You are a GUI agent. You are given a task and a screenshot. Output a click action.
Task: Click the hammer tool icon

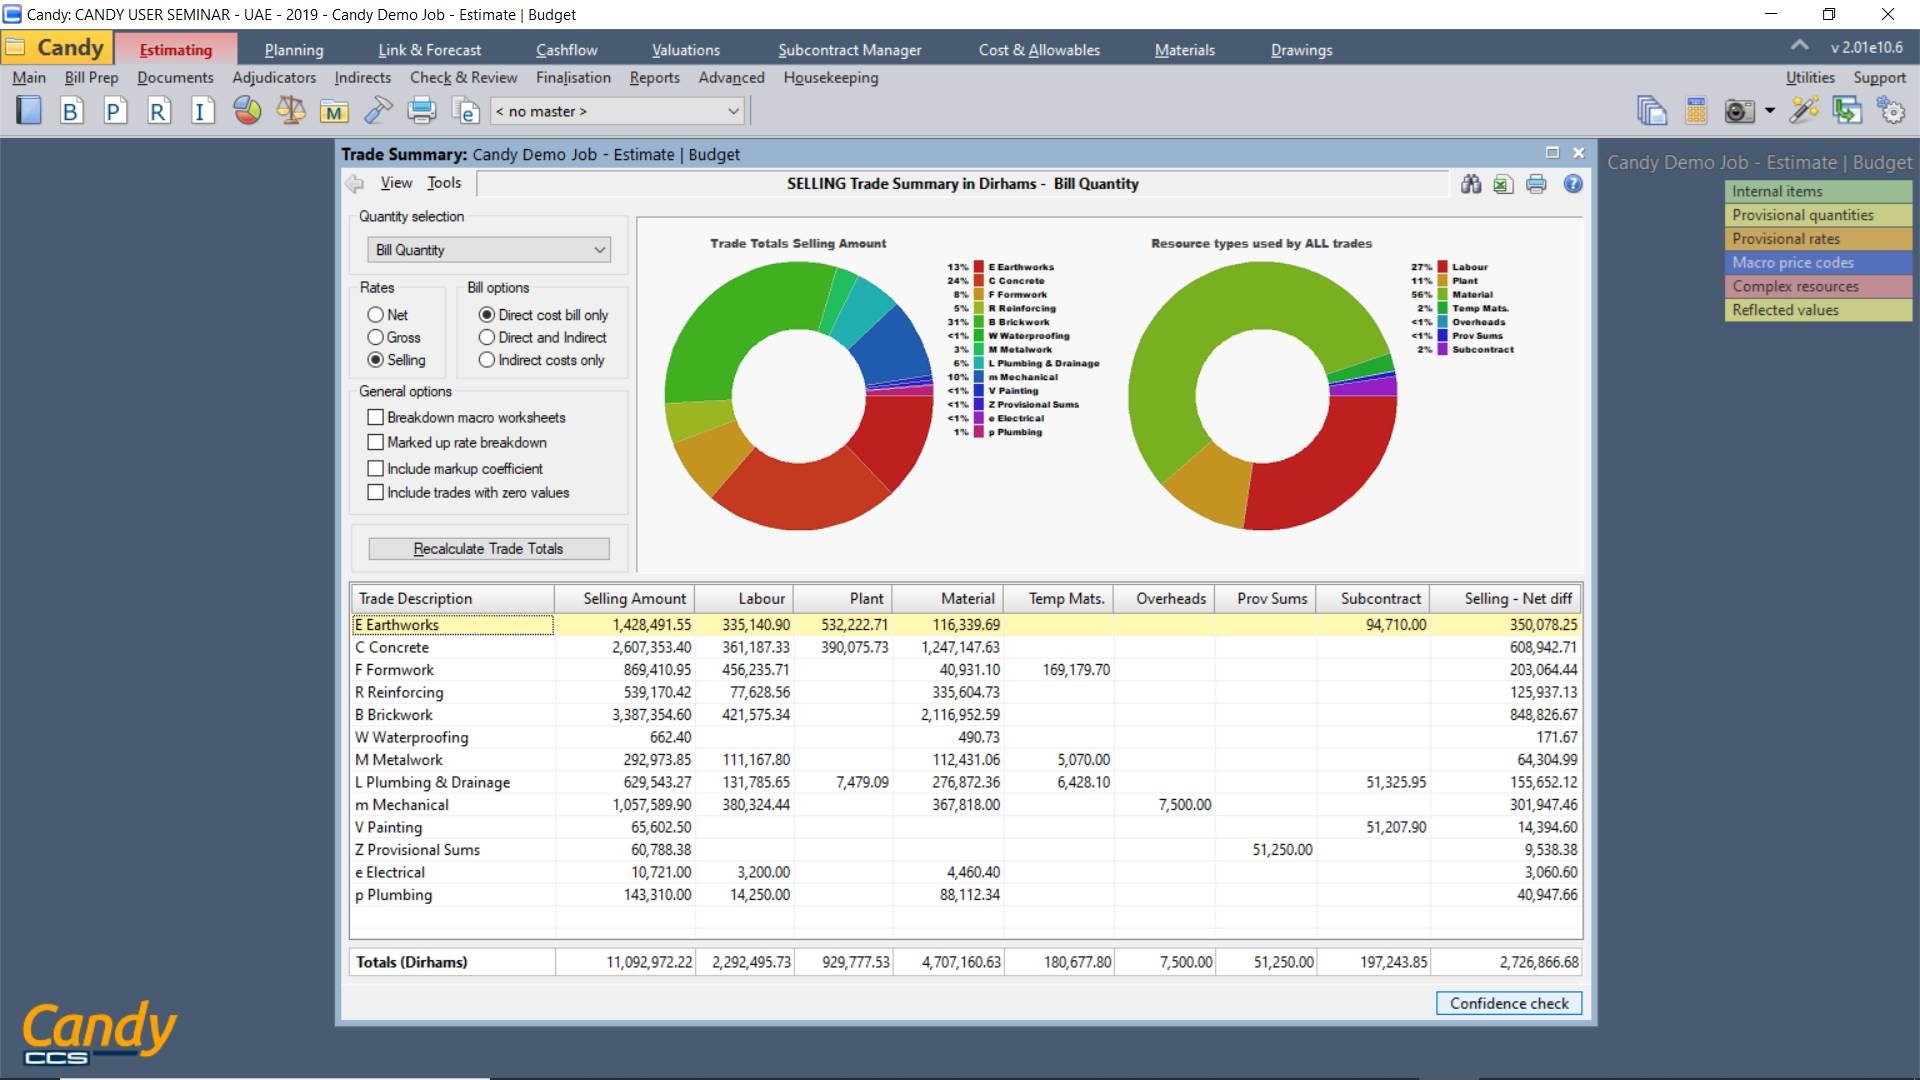coord(378,111)
